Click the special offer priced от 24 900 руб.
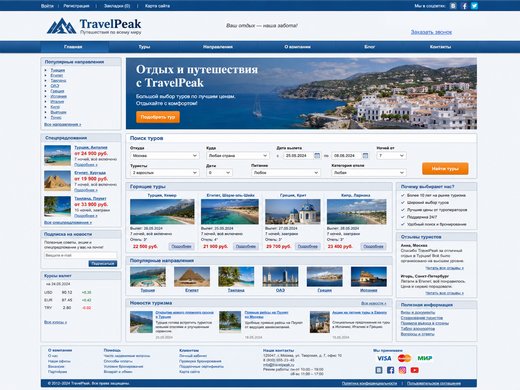The width and height of the screenshot is (520, 390). pyautogui.click(x=91, y=154)
